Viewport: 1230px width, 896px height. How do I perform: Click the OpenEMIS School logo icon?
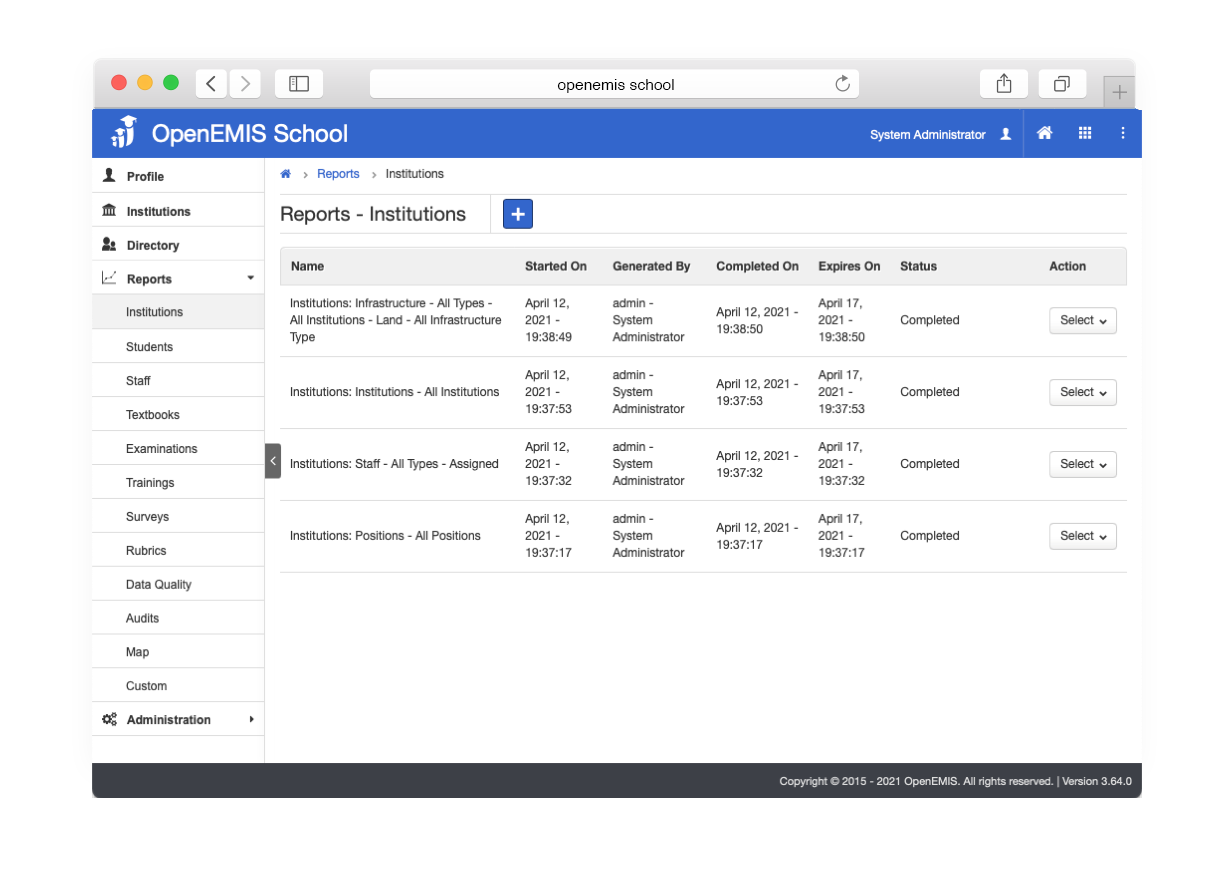(x=124, y=132)
